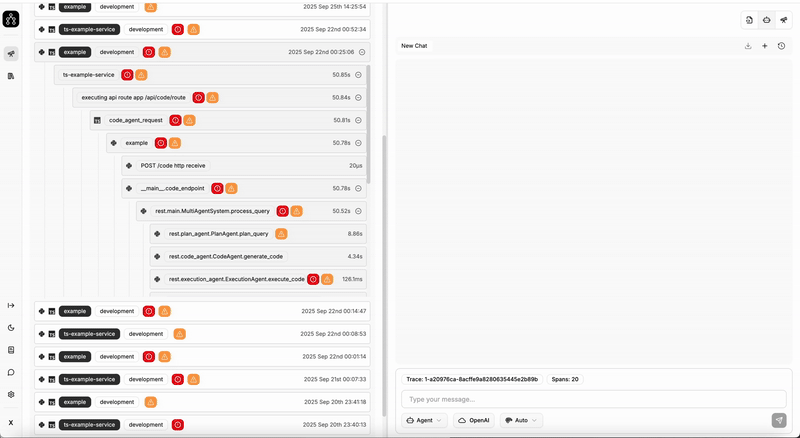Select the New Chat tab

[415, 46]
